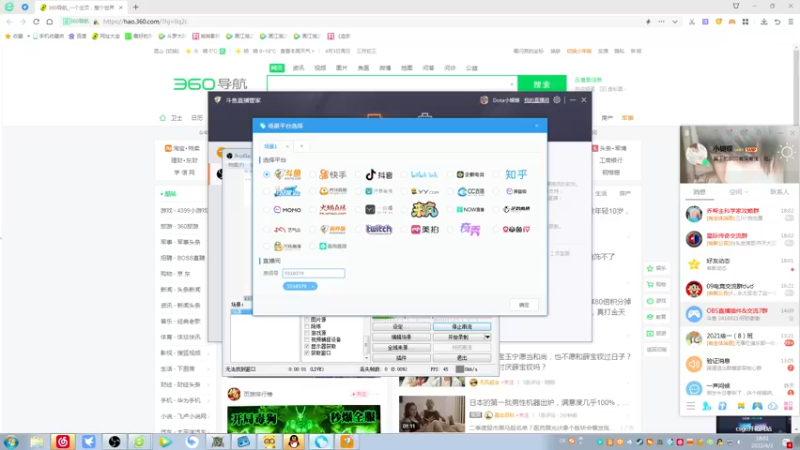This screenshot has height=450, width=800.
Task: Open the QQ penguin taskbar icon
Action: pyautogui.click(x=294, y=441)
